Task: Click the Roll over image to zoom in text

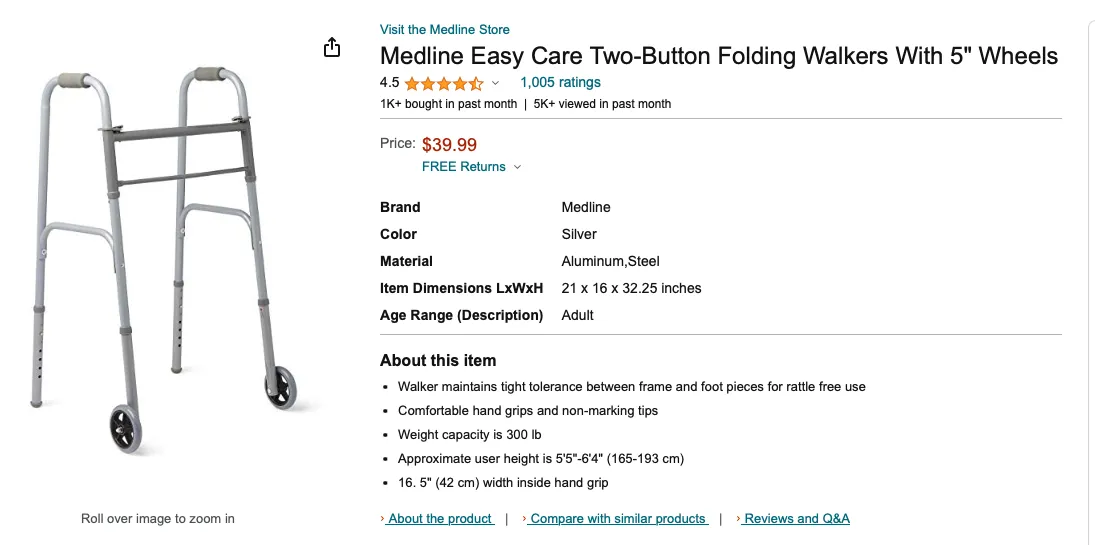Action: coord(158,518)
